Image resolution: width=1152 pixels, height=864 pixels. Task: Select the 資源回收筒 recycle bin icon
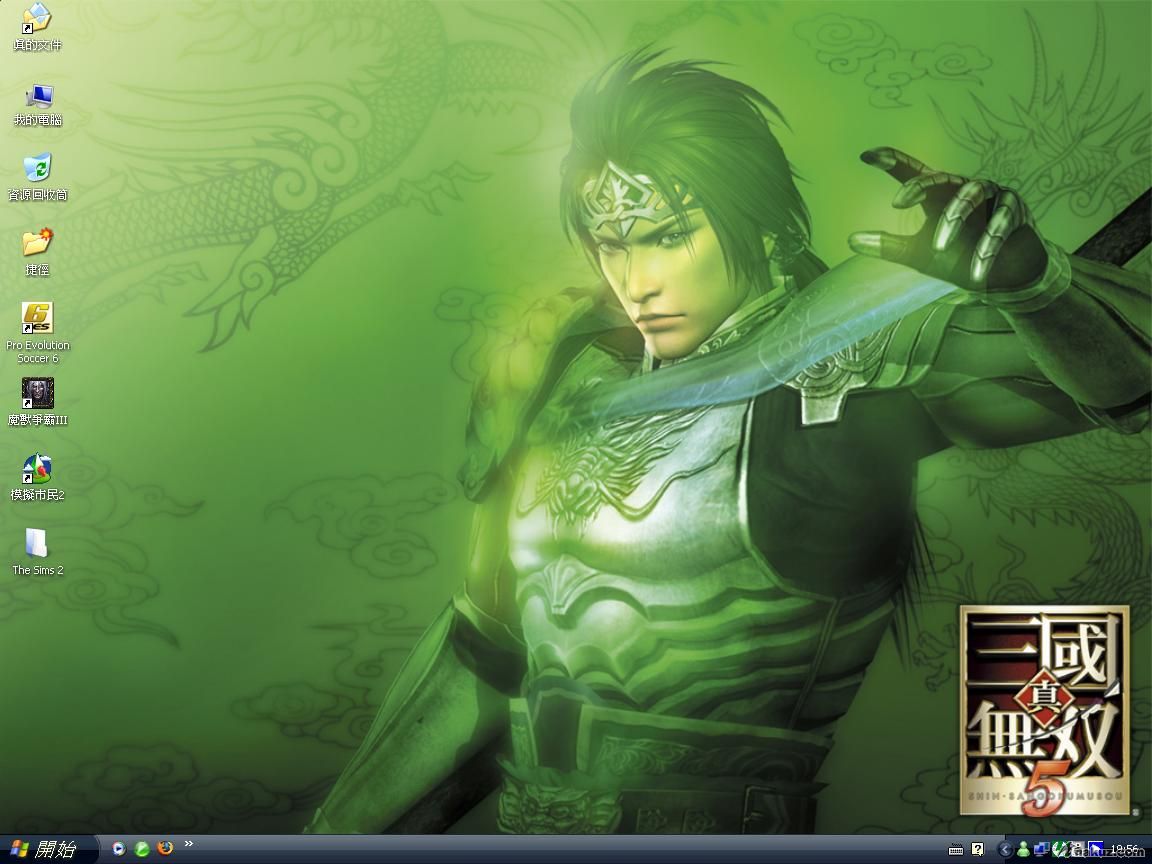pyautogui.click(x=37, y=178)
